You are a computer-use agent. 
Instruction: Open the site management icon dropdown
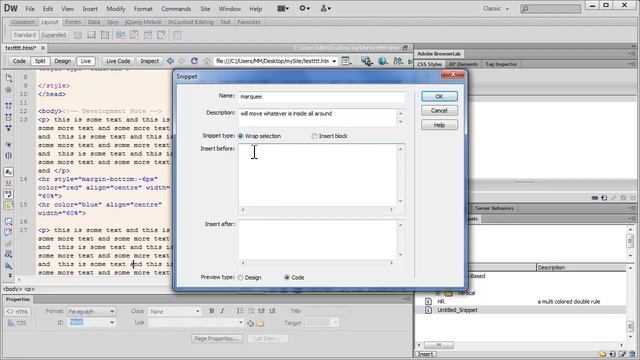tap(326, 8)
